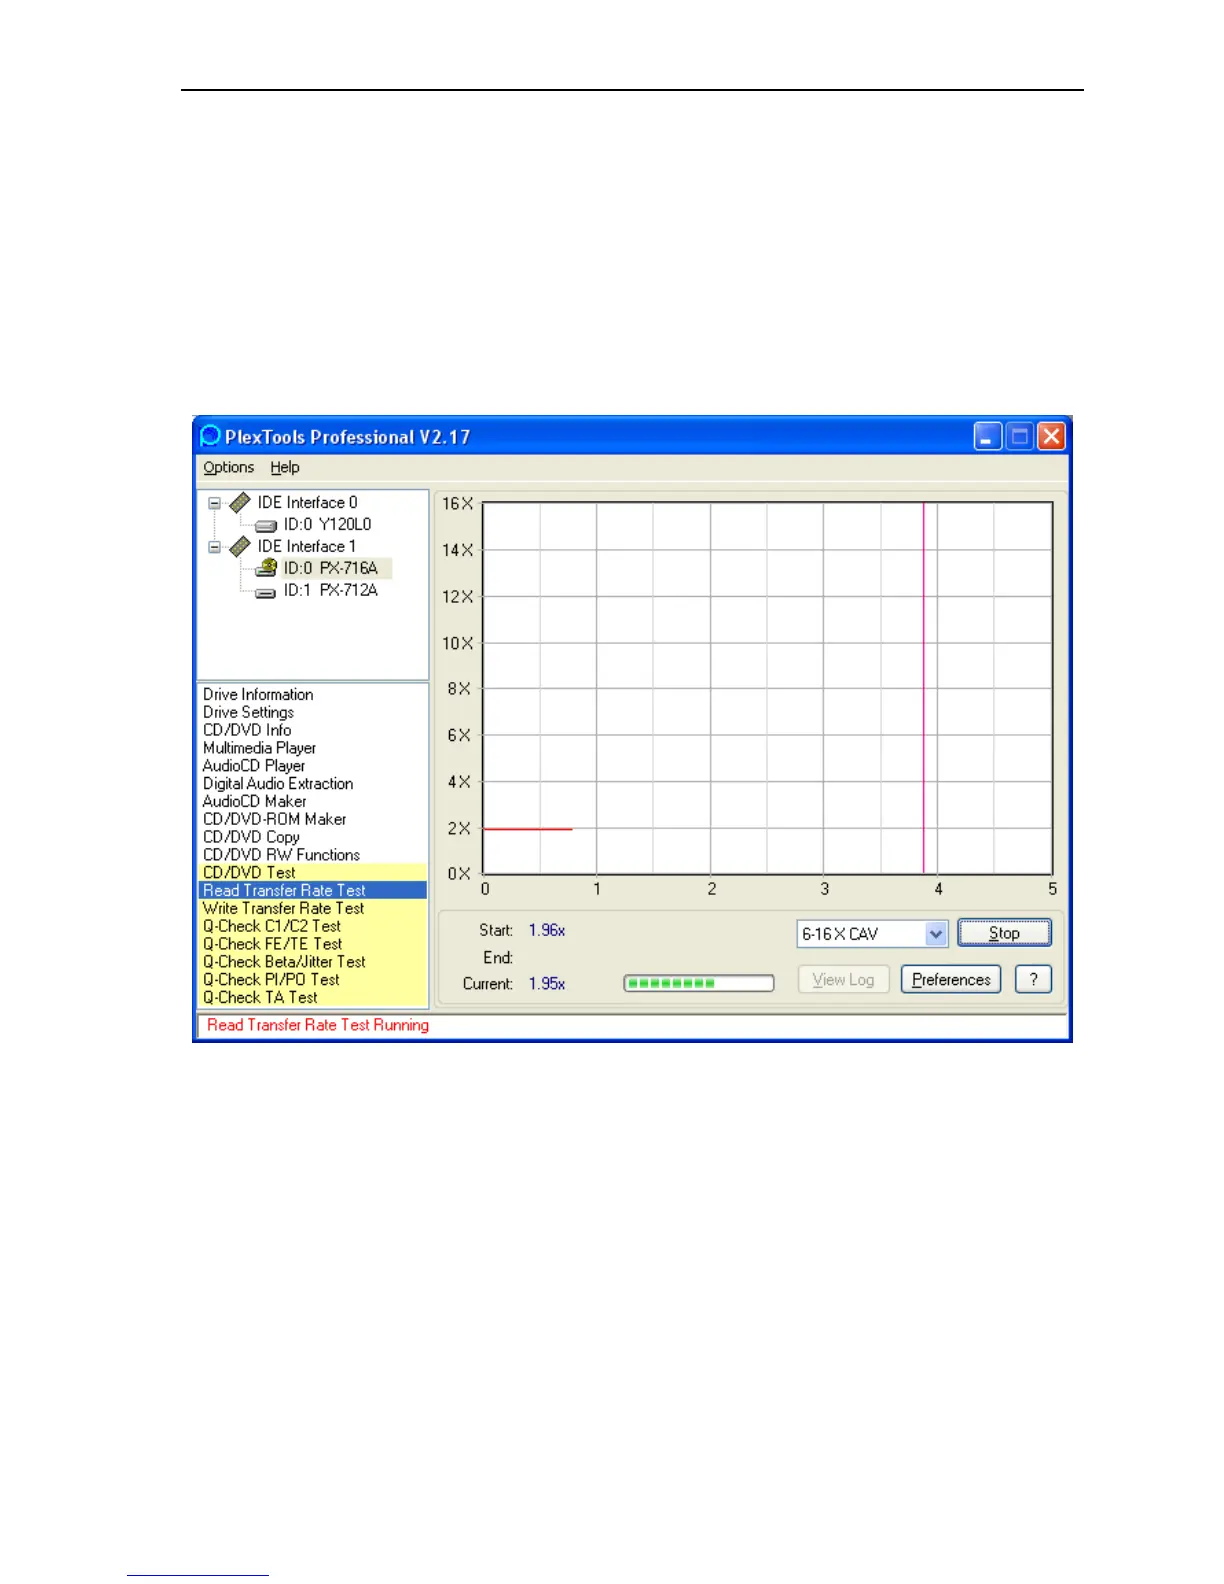Click the drive icon beside ID:0 Y120L0
1224x1584 pixels.
[266, 525]
